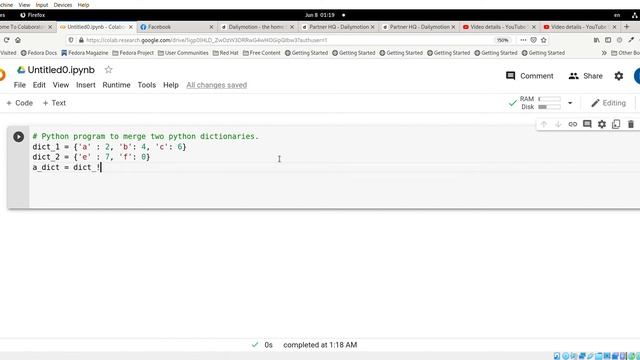Open the Colab Help menu
The image size is (640, 360).
171,85
